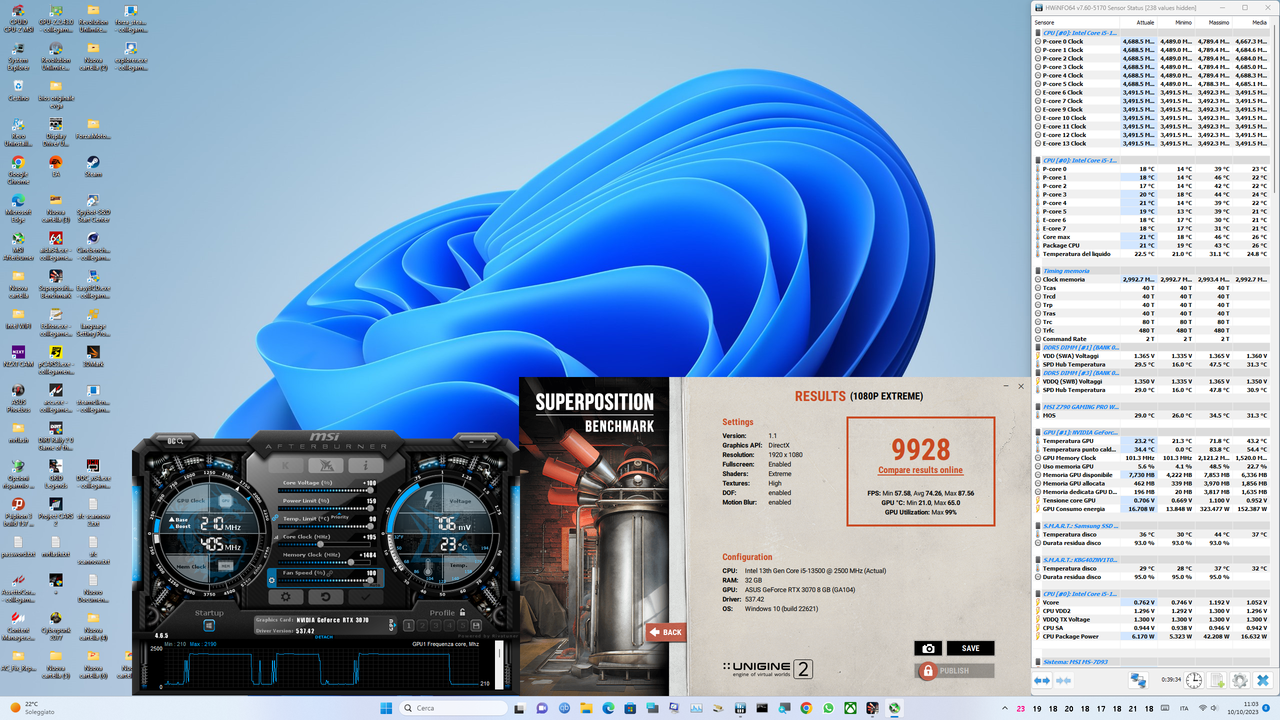Take a screenshot with Superposition's camera icon
The width and height of the screenshot is (1280, 720).
click(928, 648)
